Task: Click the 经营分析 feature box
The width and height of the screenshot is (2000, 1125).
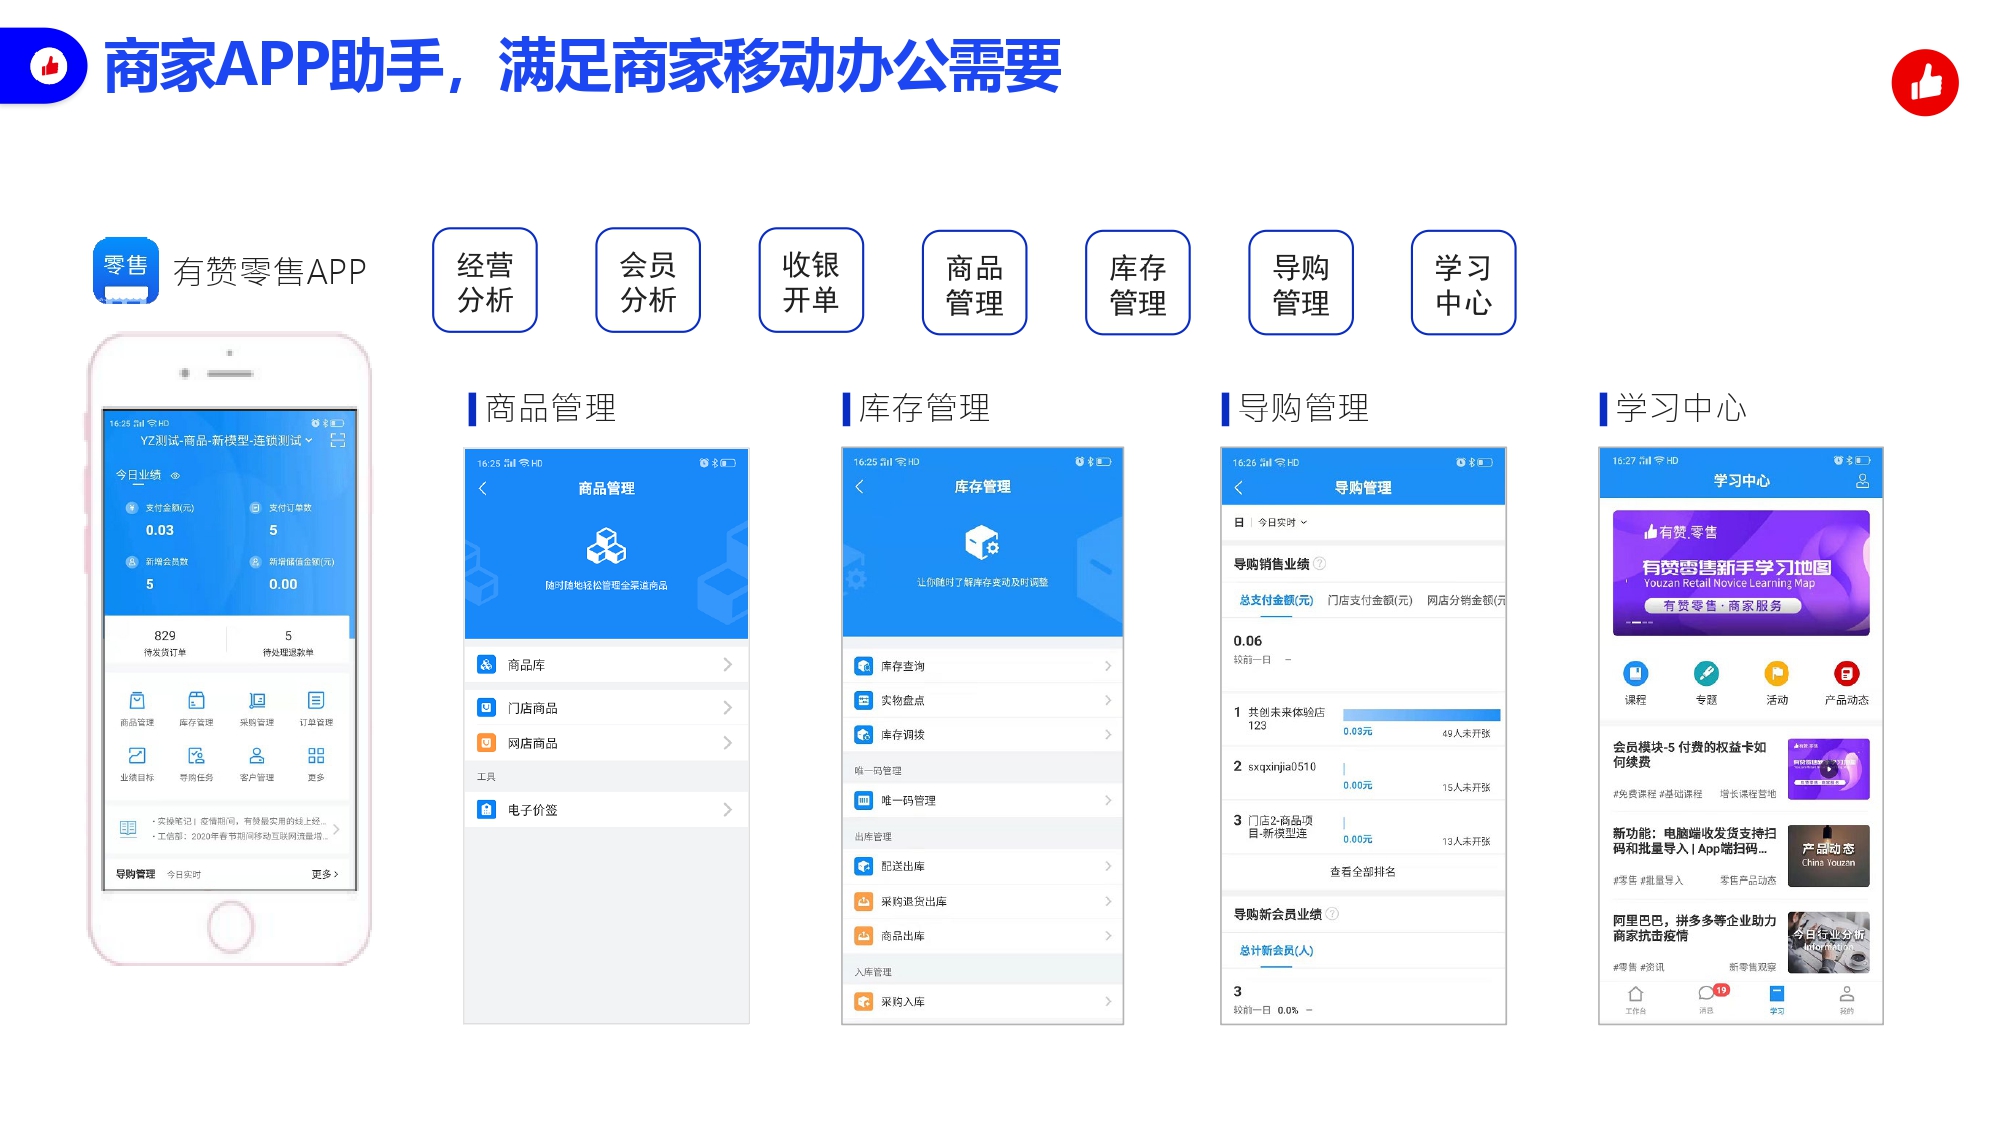Action: 485,280
